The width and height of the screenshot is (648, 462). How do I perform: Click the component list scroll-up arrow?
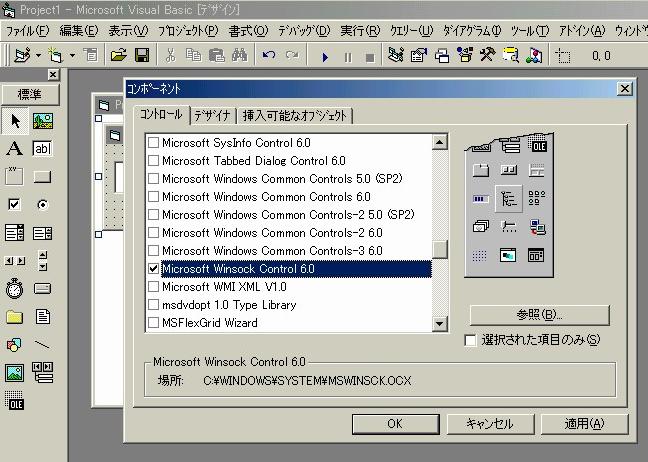(x=439, y=143)
